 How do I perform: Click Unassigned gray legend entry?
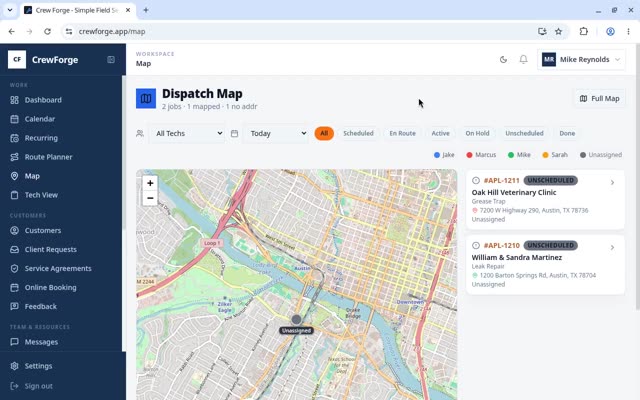[601, 155]
